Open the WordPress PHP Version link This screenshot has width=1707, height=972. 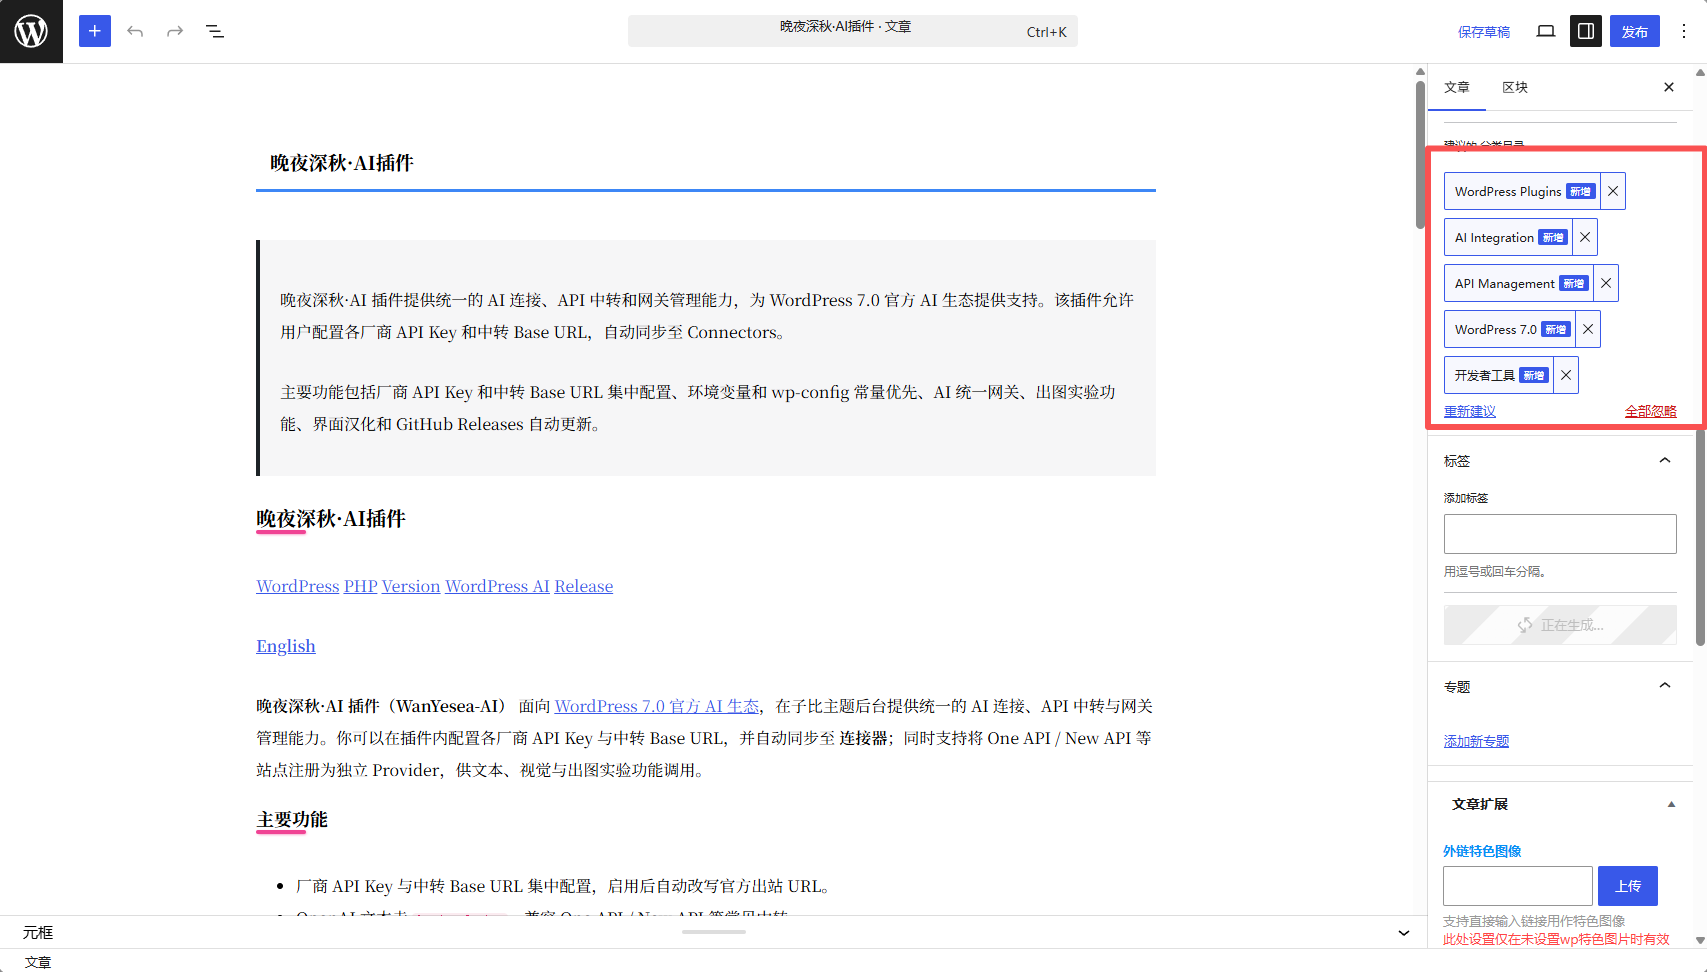pyautogui.click(x=348, y=586)
